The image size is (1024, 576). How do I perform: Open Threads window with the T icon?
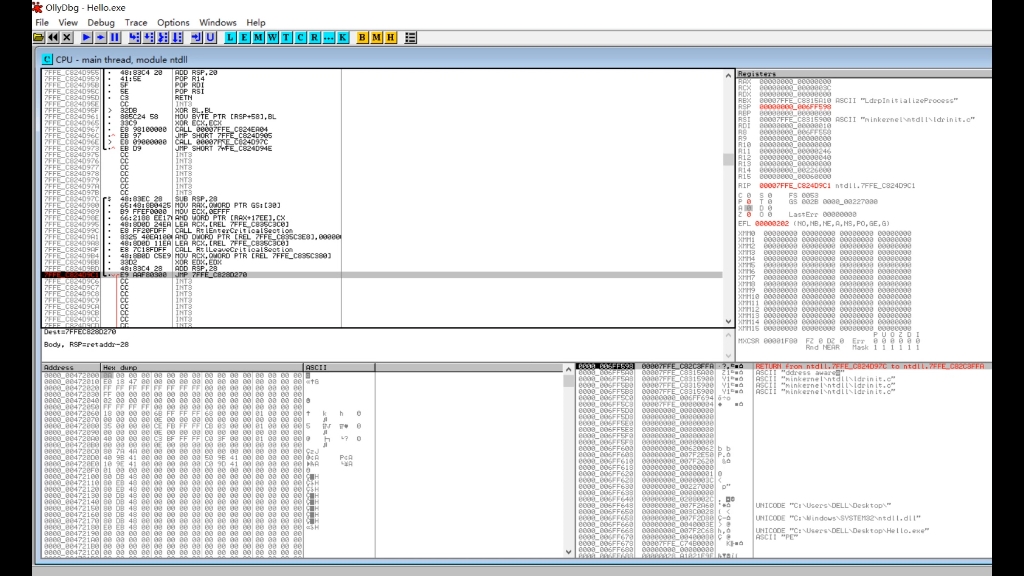286,38
